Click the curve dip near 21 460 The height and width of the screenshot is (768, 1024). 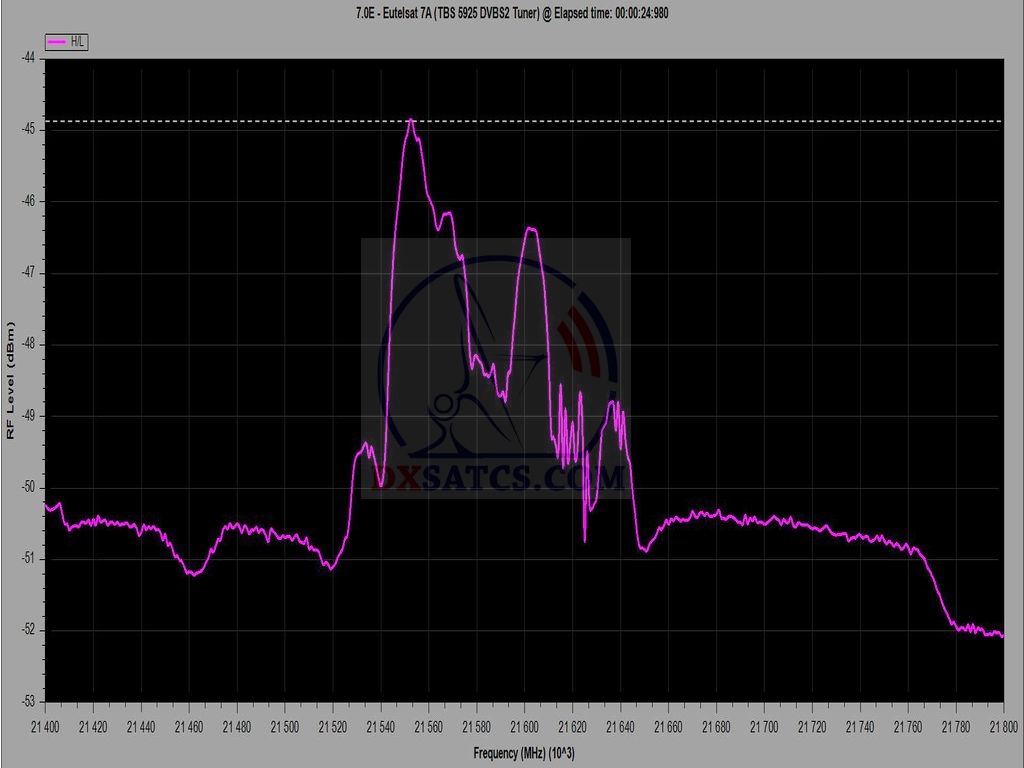click(193, 574)
